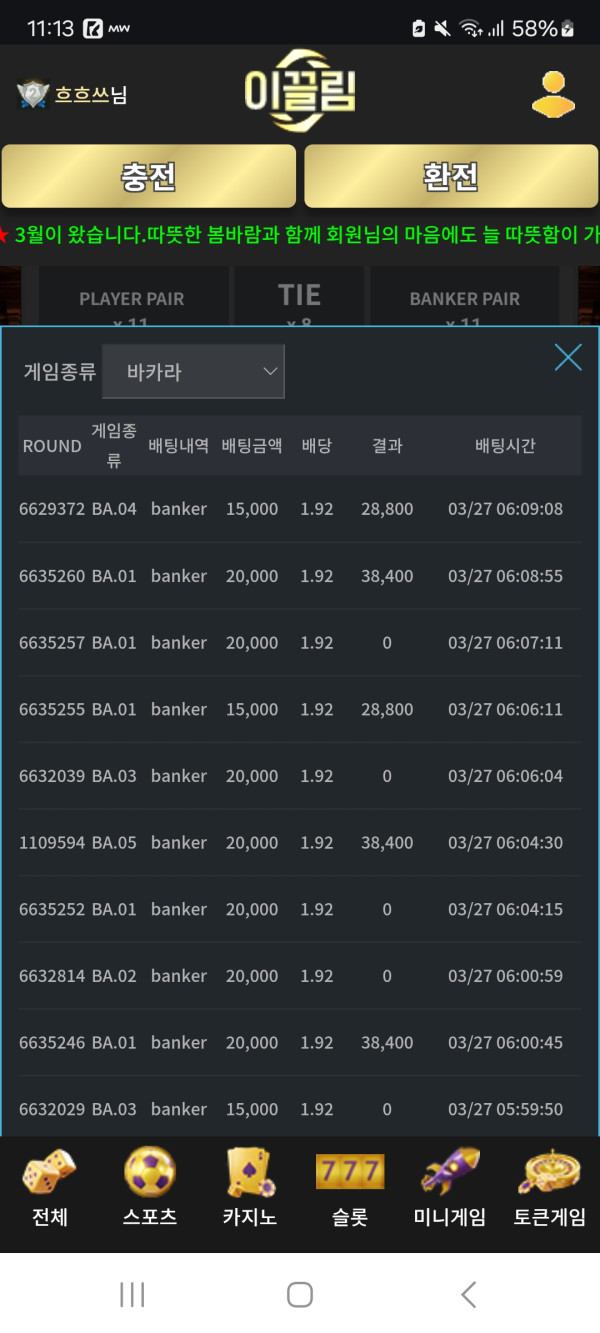Tap the Android home navigation button
This screenshot has height=1333, width=600.
[300, 1294]
